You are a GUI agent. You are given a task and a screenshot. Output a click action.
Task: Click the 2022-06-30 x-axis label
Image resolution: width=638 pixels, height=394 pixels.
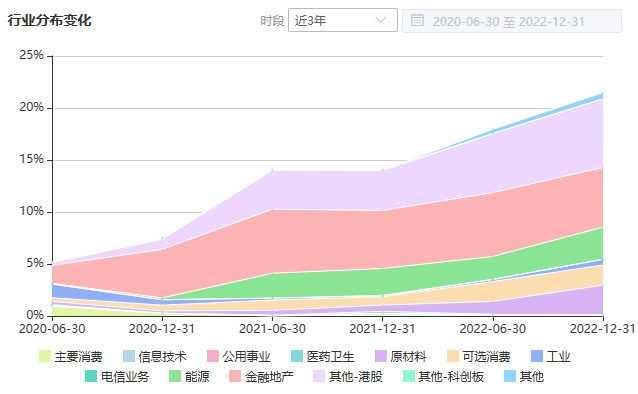[493, 328]
